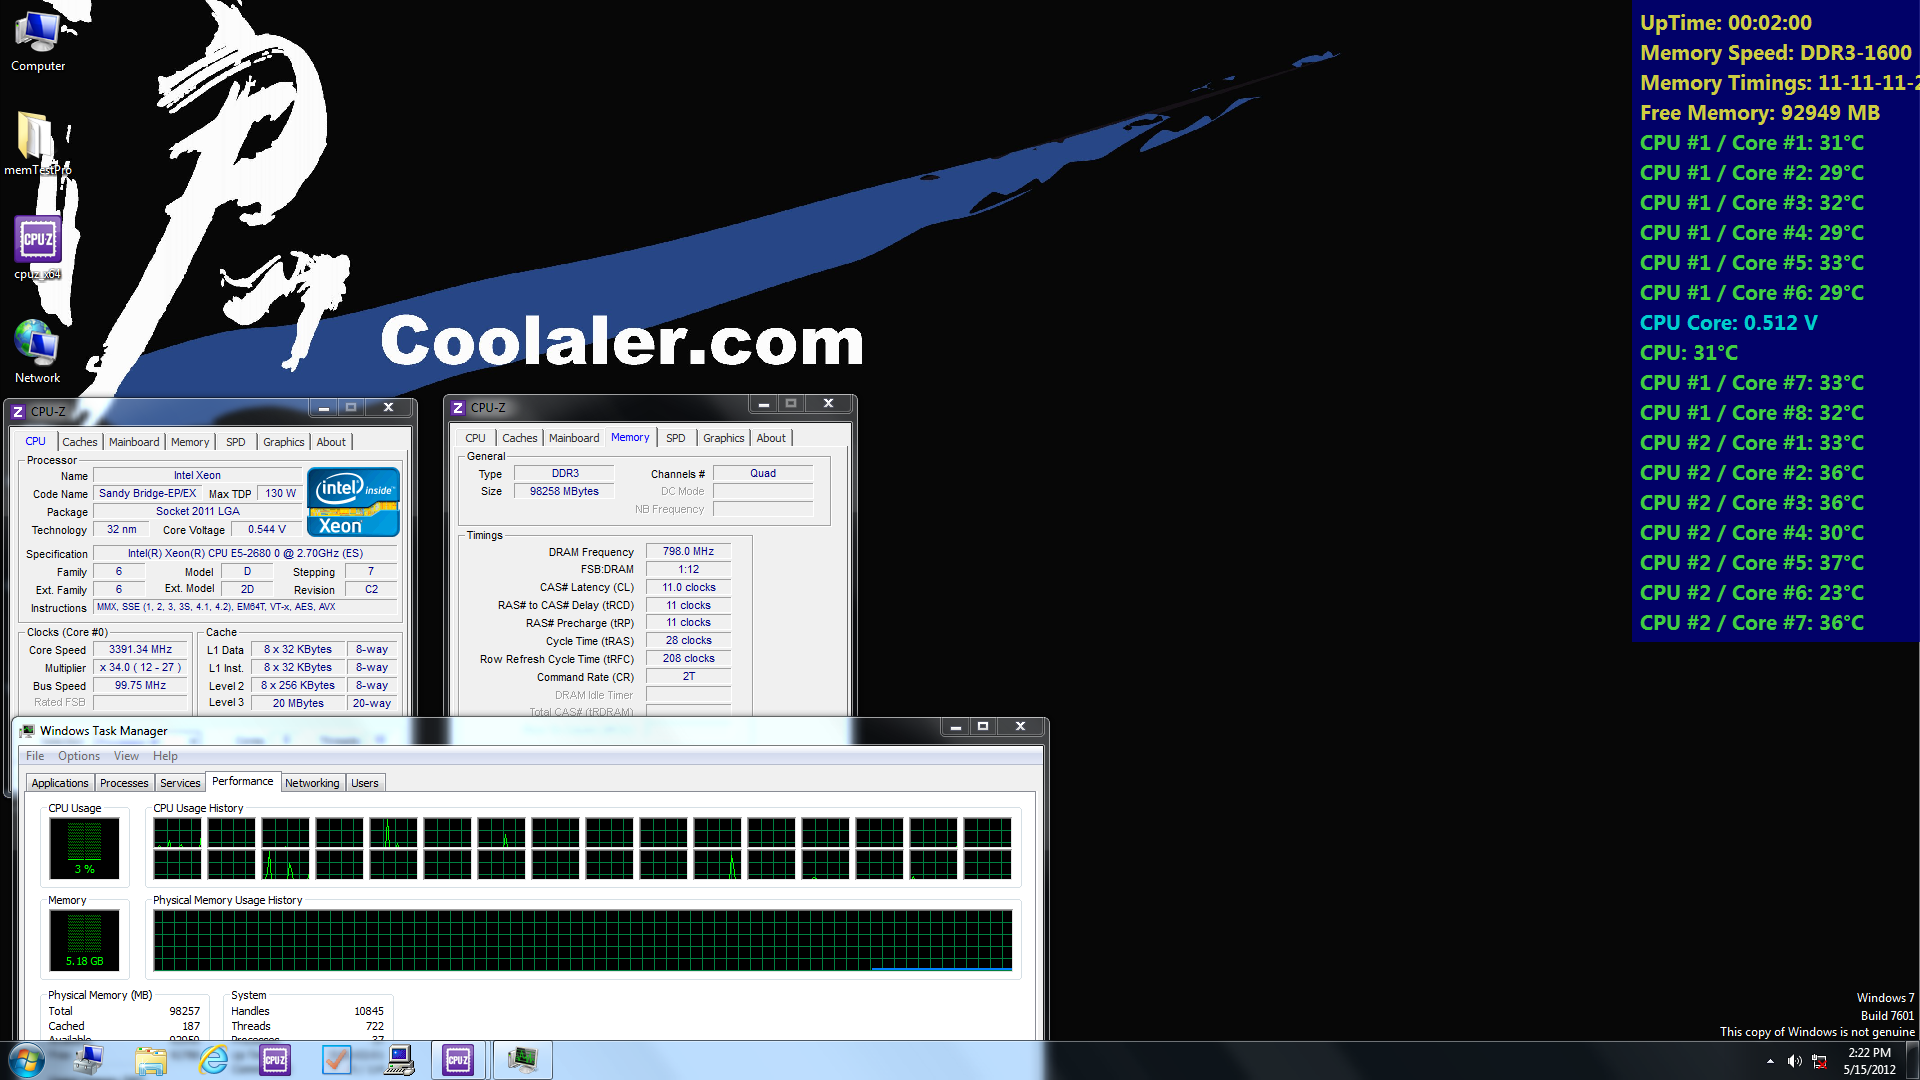Open the File menu in Task Manager
1920x1080 pixels.
tap(35, 756)
